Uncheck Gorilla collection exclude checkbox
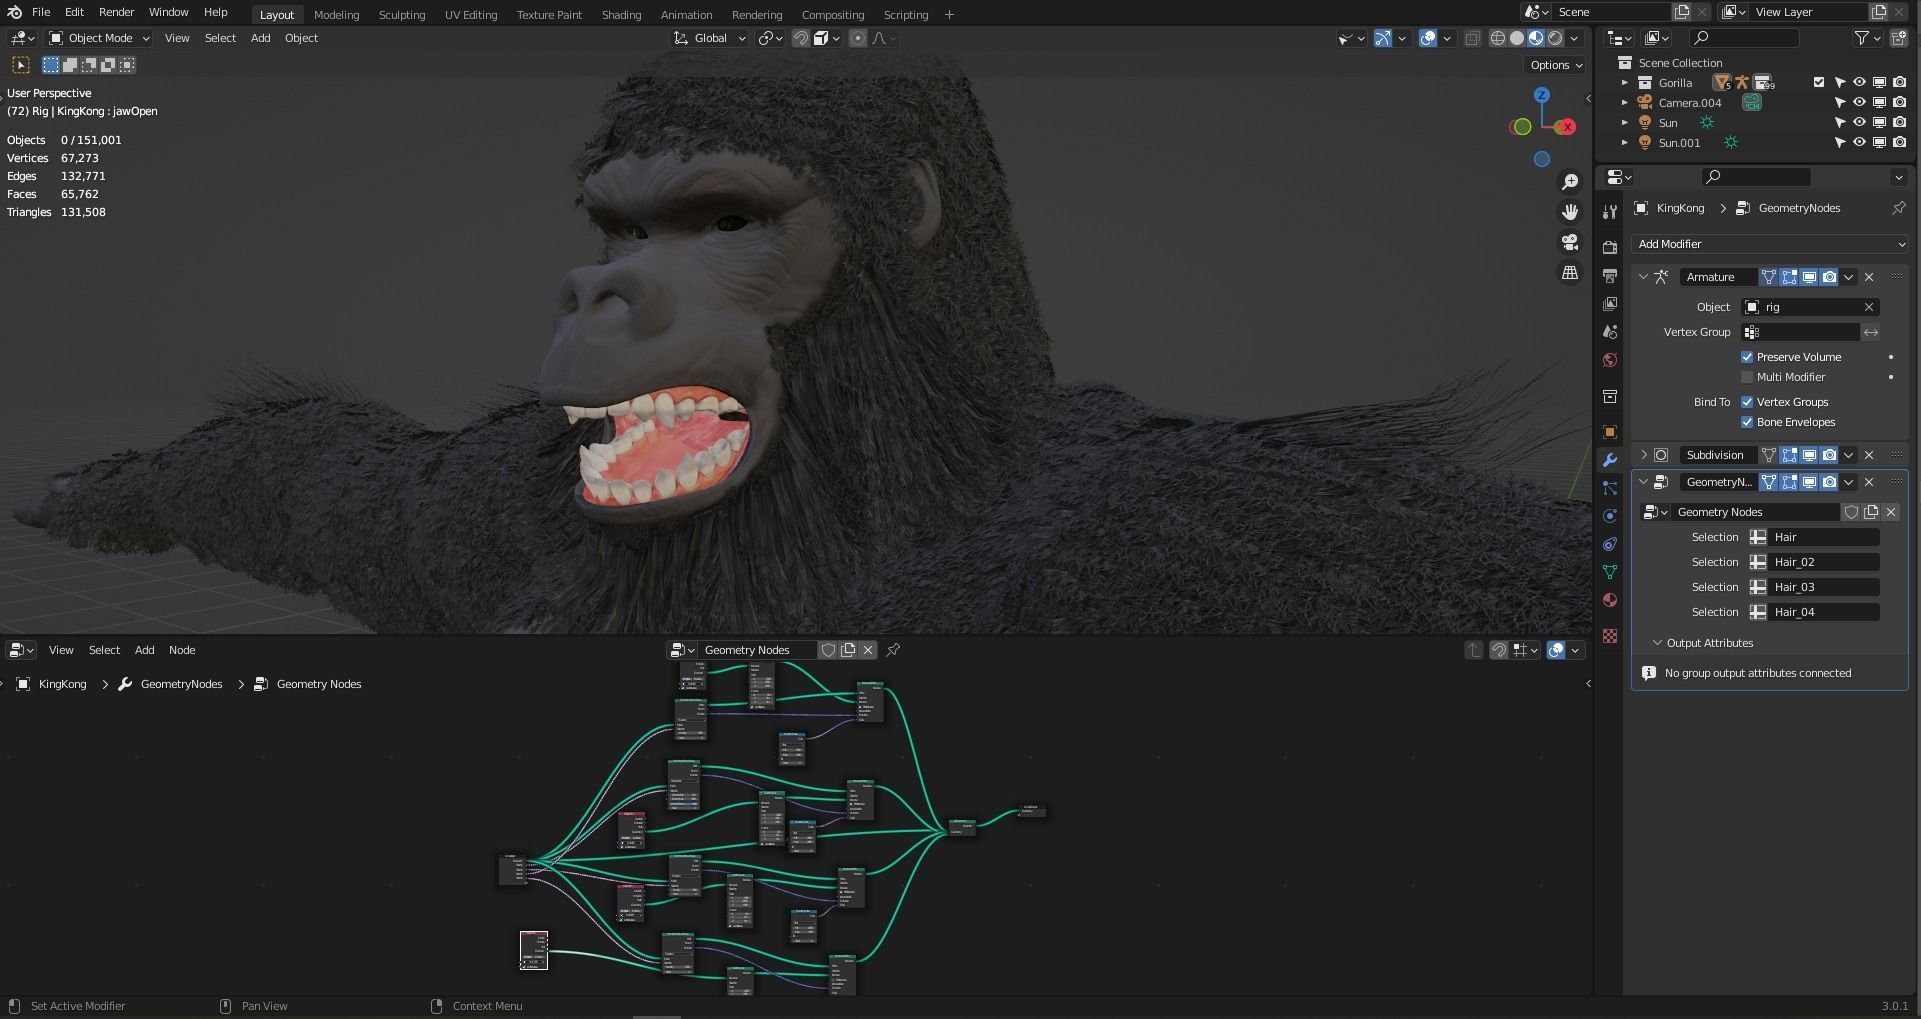This screenshot has height=1019, width=1921. coord(1819,83)
